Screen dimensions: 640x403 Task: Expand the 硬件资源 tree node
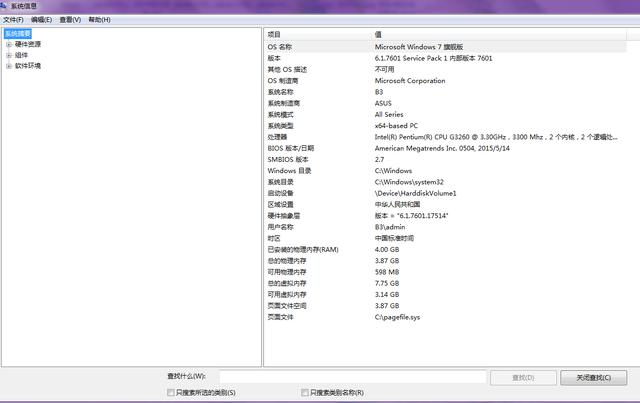(x=9, y=45)
